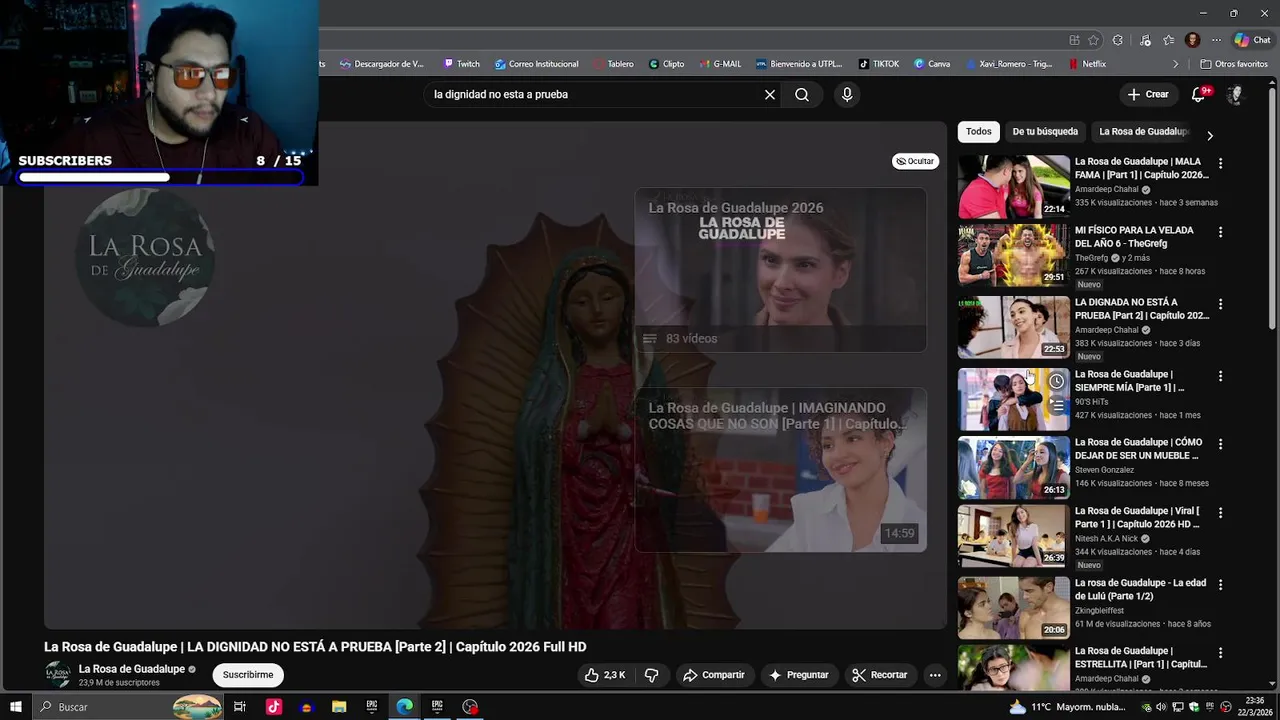Viewport: 1280px width, 720px height.
Task: Open La Rosa de Guadalupe channel name link
Action: pyautogui.click(x=132, y=669)
